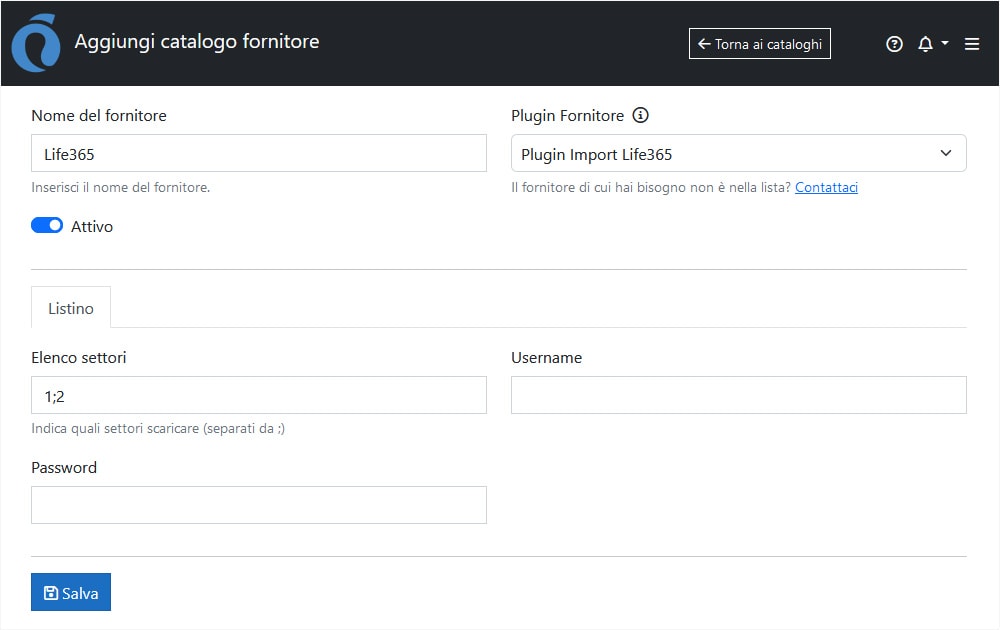Click the Password label above the field
Image resolution: width=1000 pixels, height=630 pixels.
pyautogui.click(x=64, y=468)
